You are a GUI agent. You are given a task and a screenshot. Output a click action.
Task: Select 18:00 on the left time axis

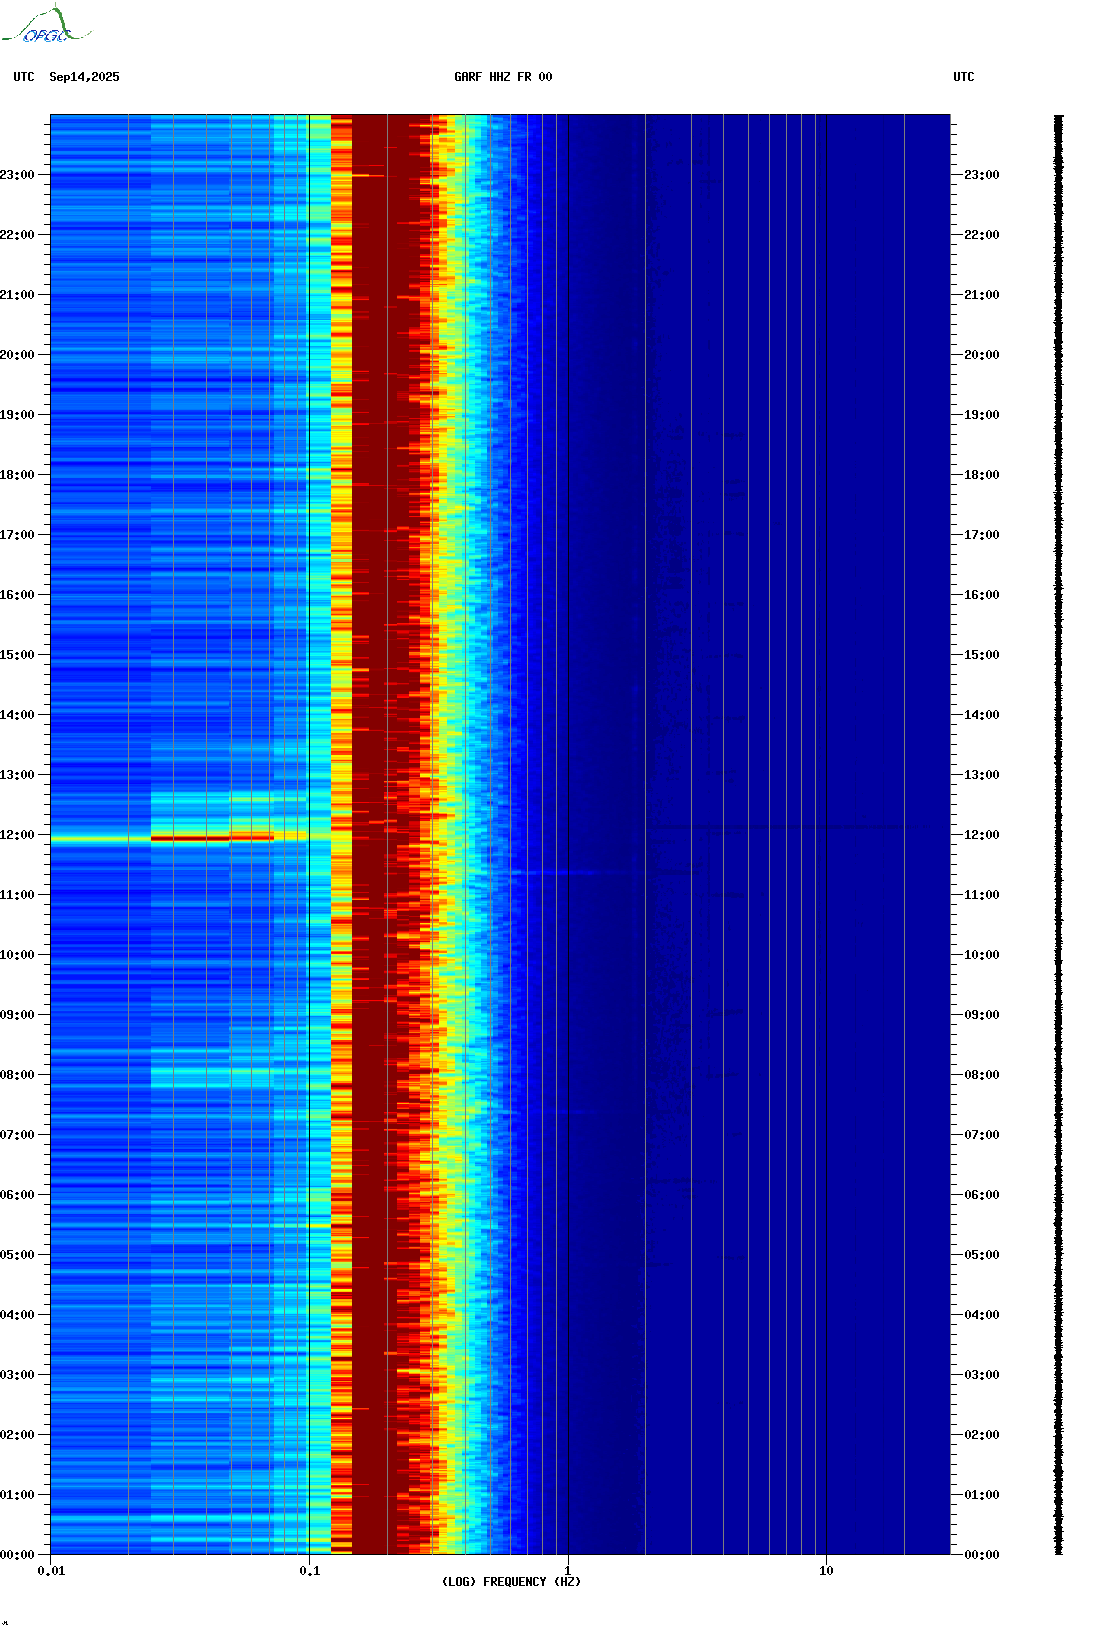pos(17,475)
